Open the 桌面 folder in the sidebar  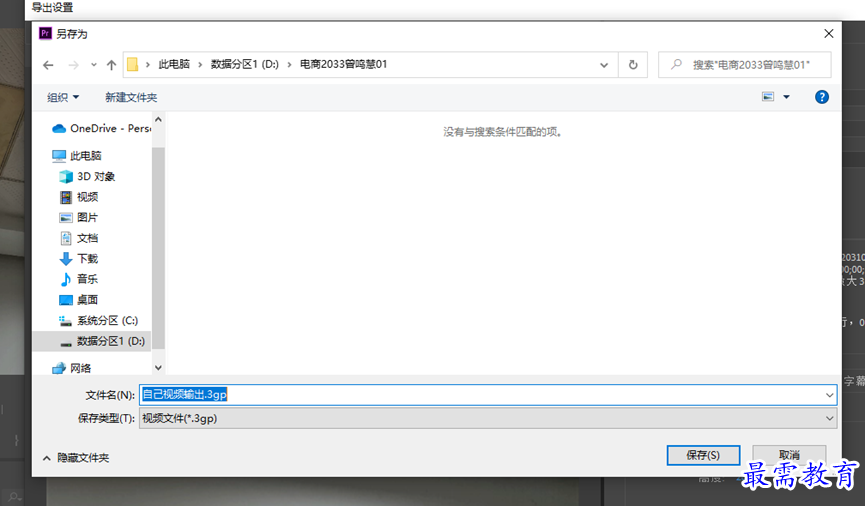[78, 300]
